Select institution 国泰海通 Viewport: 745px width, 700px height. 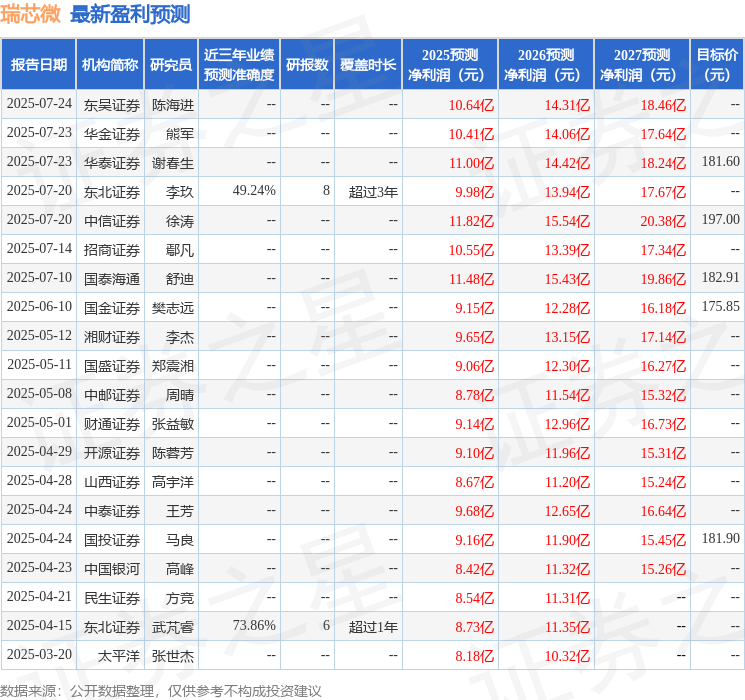[x=112, y=279]
